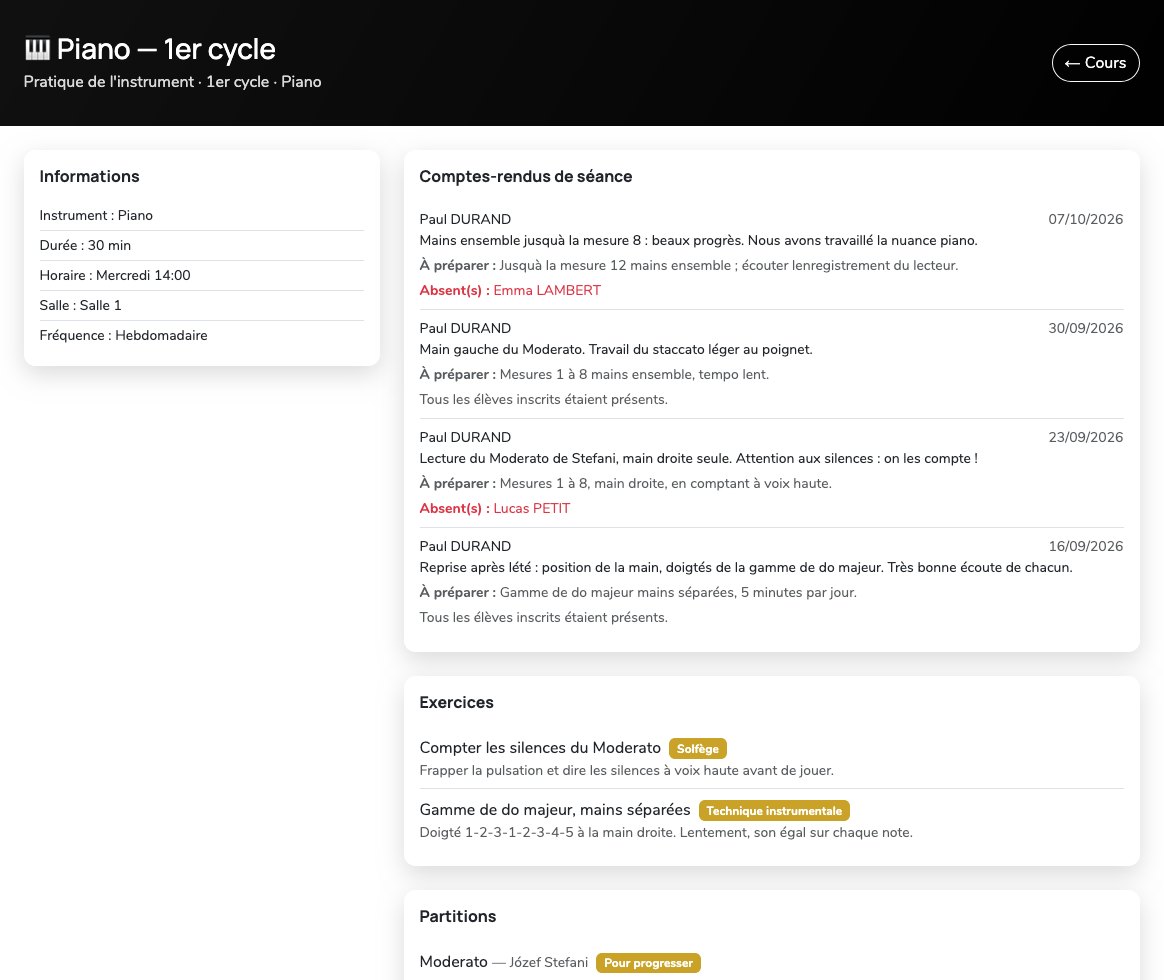Click the session date 16/09/2026
Viewport: 1164px width, 980px height.
tap(1085, 546)
